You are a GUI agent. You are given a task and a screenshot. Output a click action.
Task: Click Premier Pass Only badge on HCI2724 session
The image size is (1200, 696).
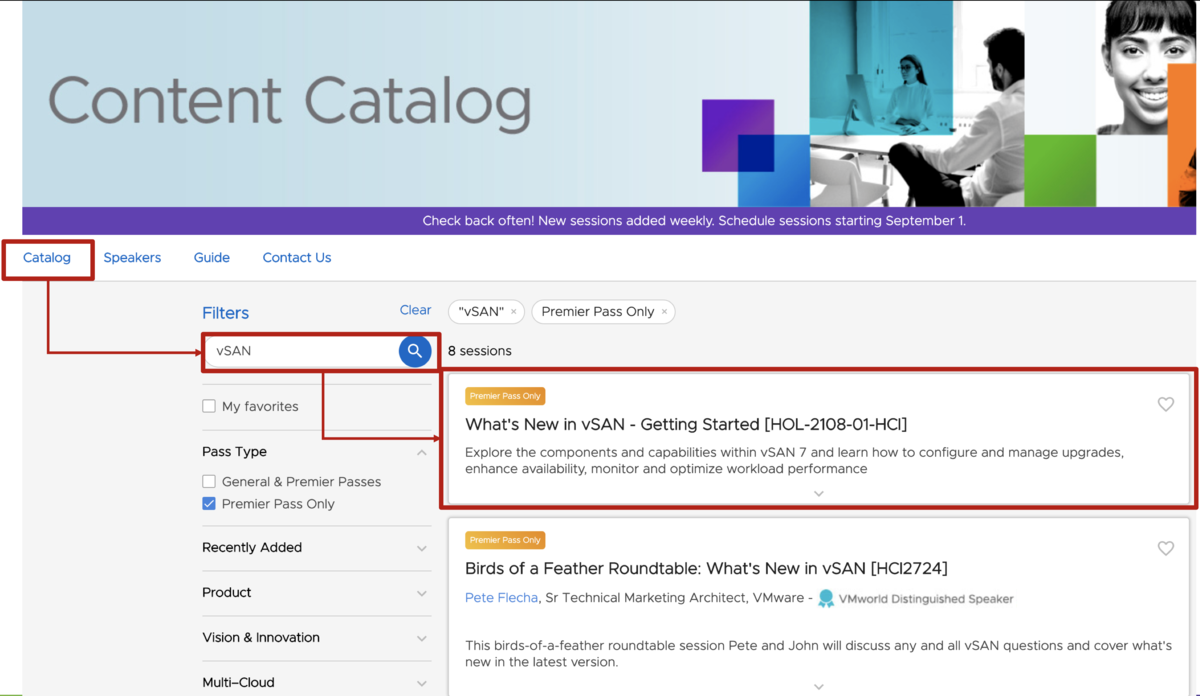coord(505,540)
